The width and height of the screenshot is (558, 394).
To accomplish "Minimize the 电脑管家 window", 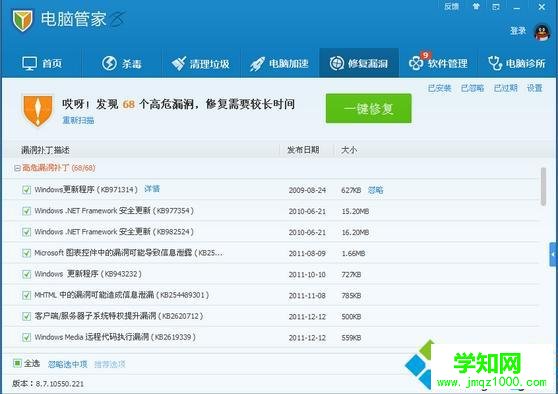I will [x=517, y=7].
